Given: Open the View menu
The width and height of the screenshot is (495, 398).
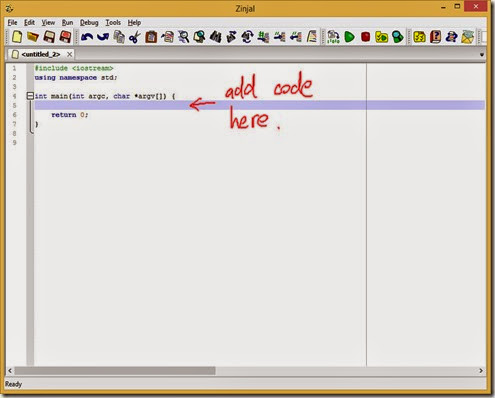Looking at the screenshot, I should pos(48,22).
